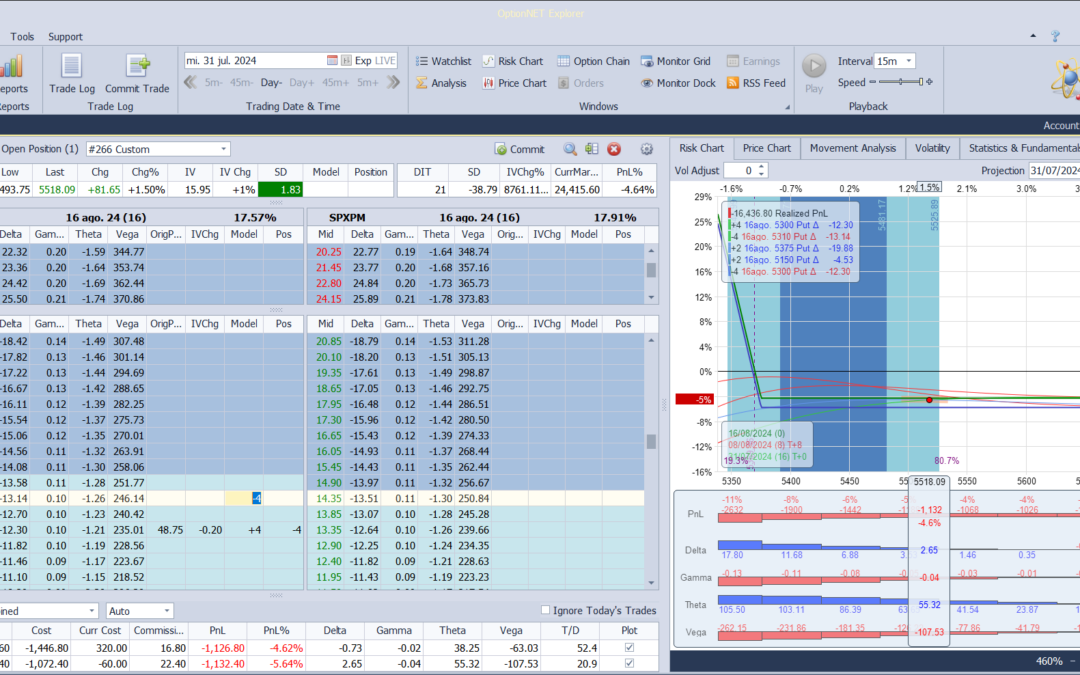
Task: Click the Day- time step button
Action: pos(271,83)
